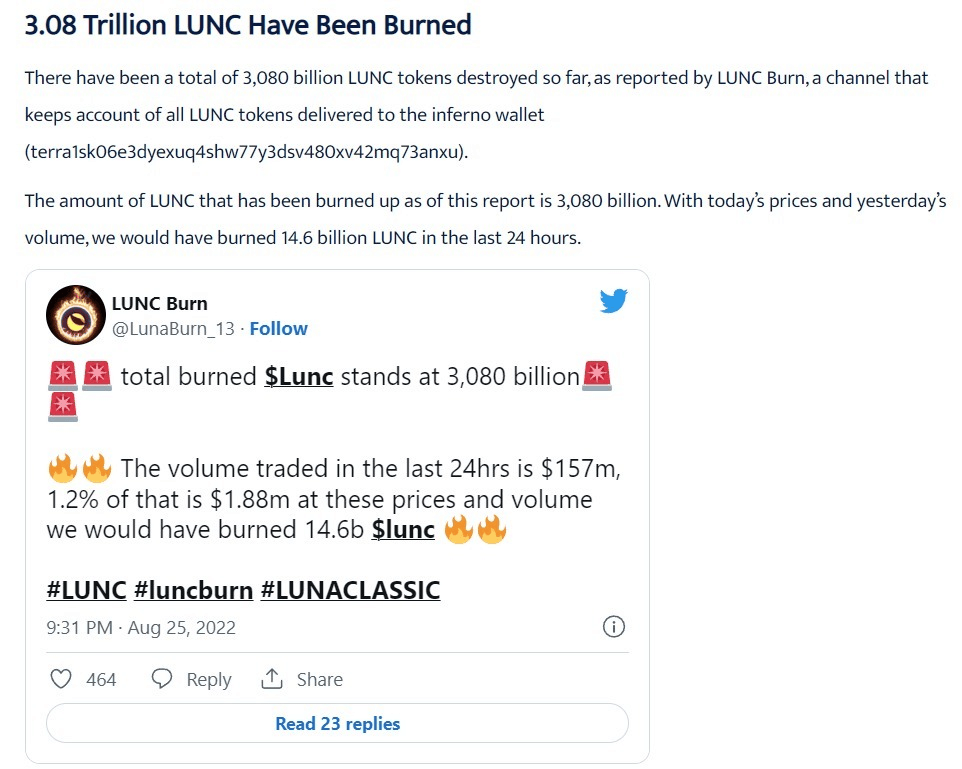Click the $Lunc cashtag before "stands at"
This screenshot has height=769, width=962.
pyautogui.click(x=299, y=377)
